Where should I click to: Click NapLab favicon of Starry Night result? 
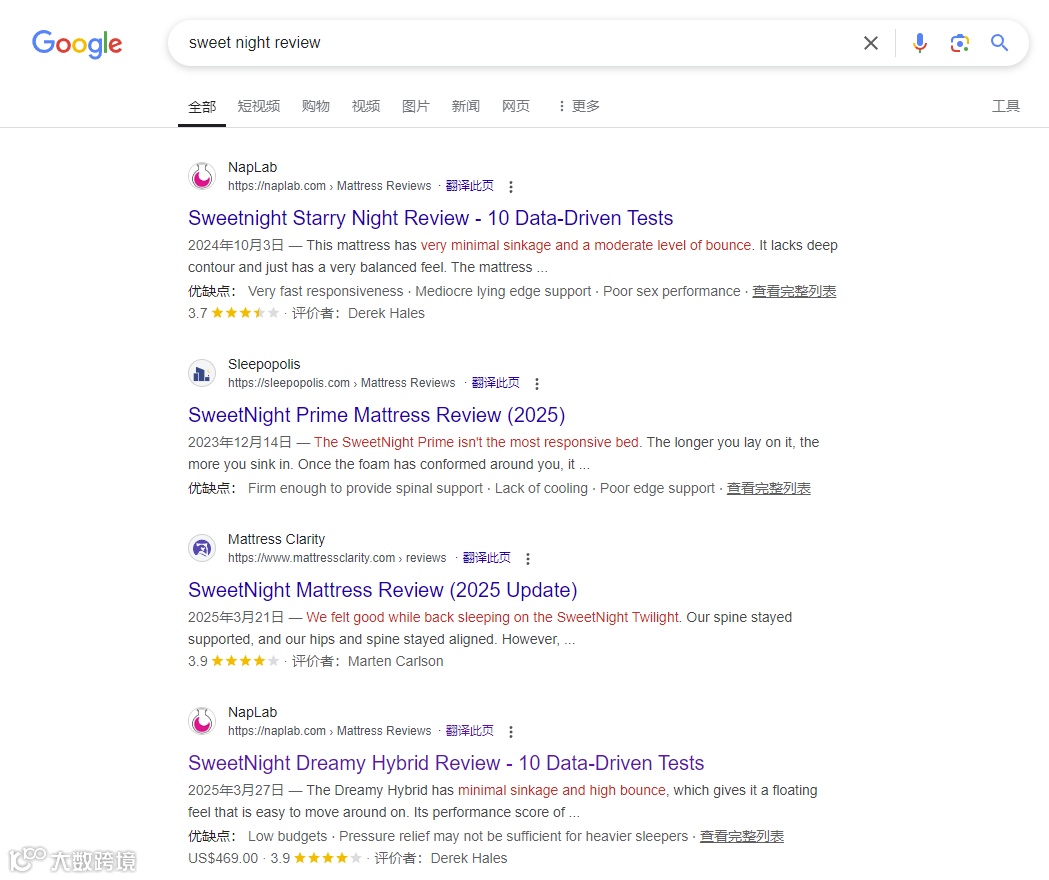202,177
